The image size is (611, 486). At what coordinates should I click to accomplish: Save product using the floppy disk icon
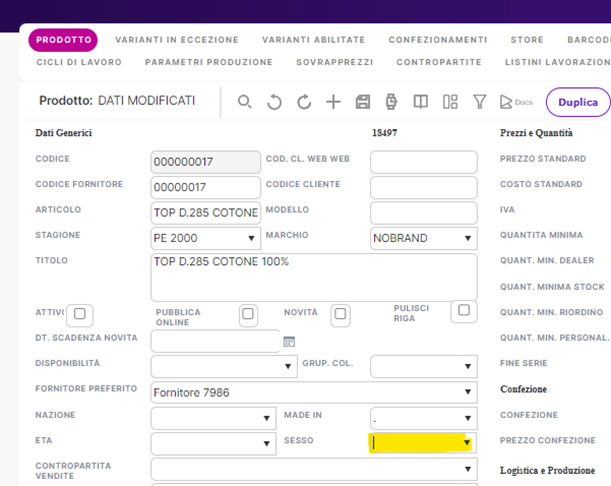(x=363, y=102)
